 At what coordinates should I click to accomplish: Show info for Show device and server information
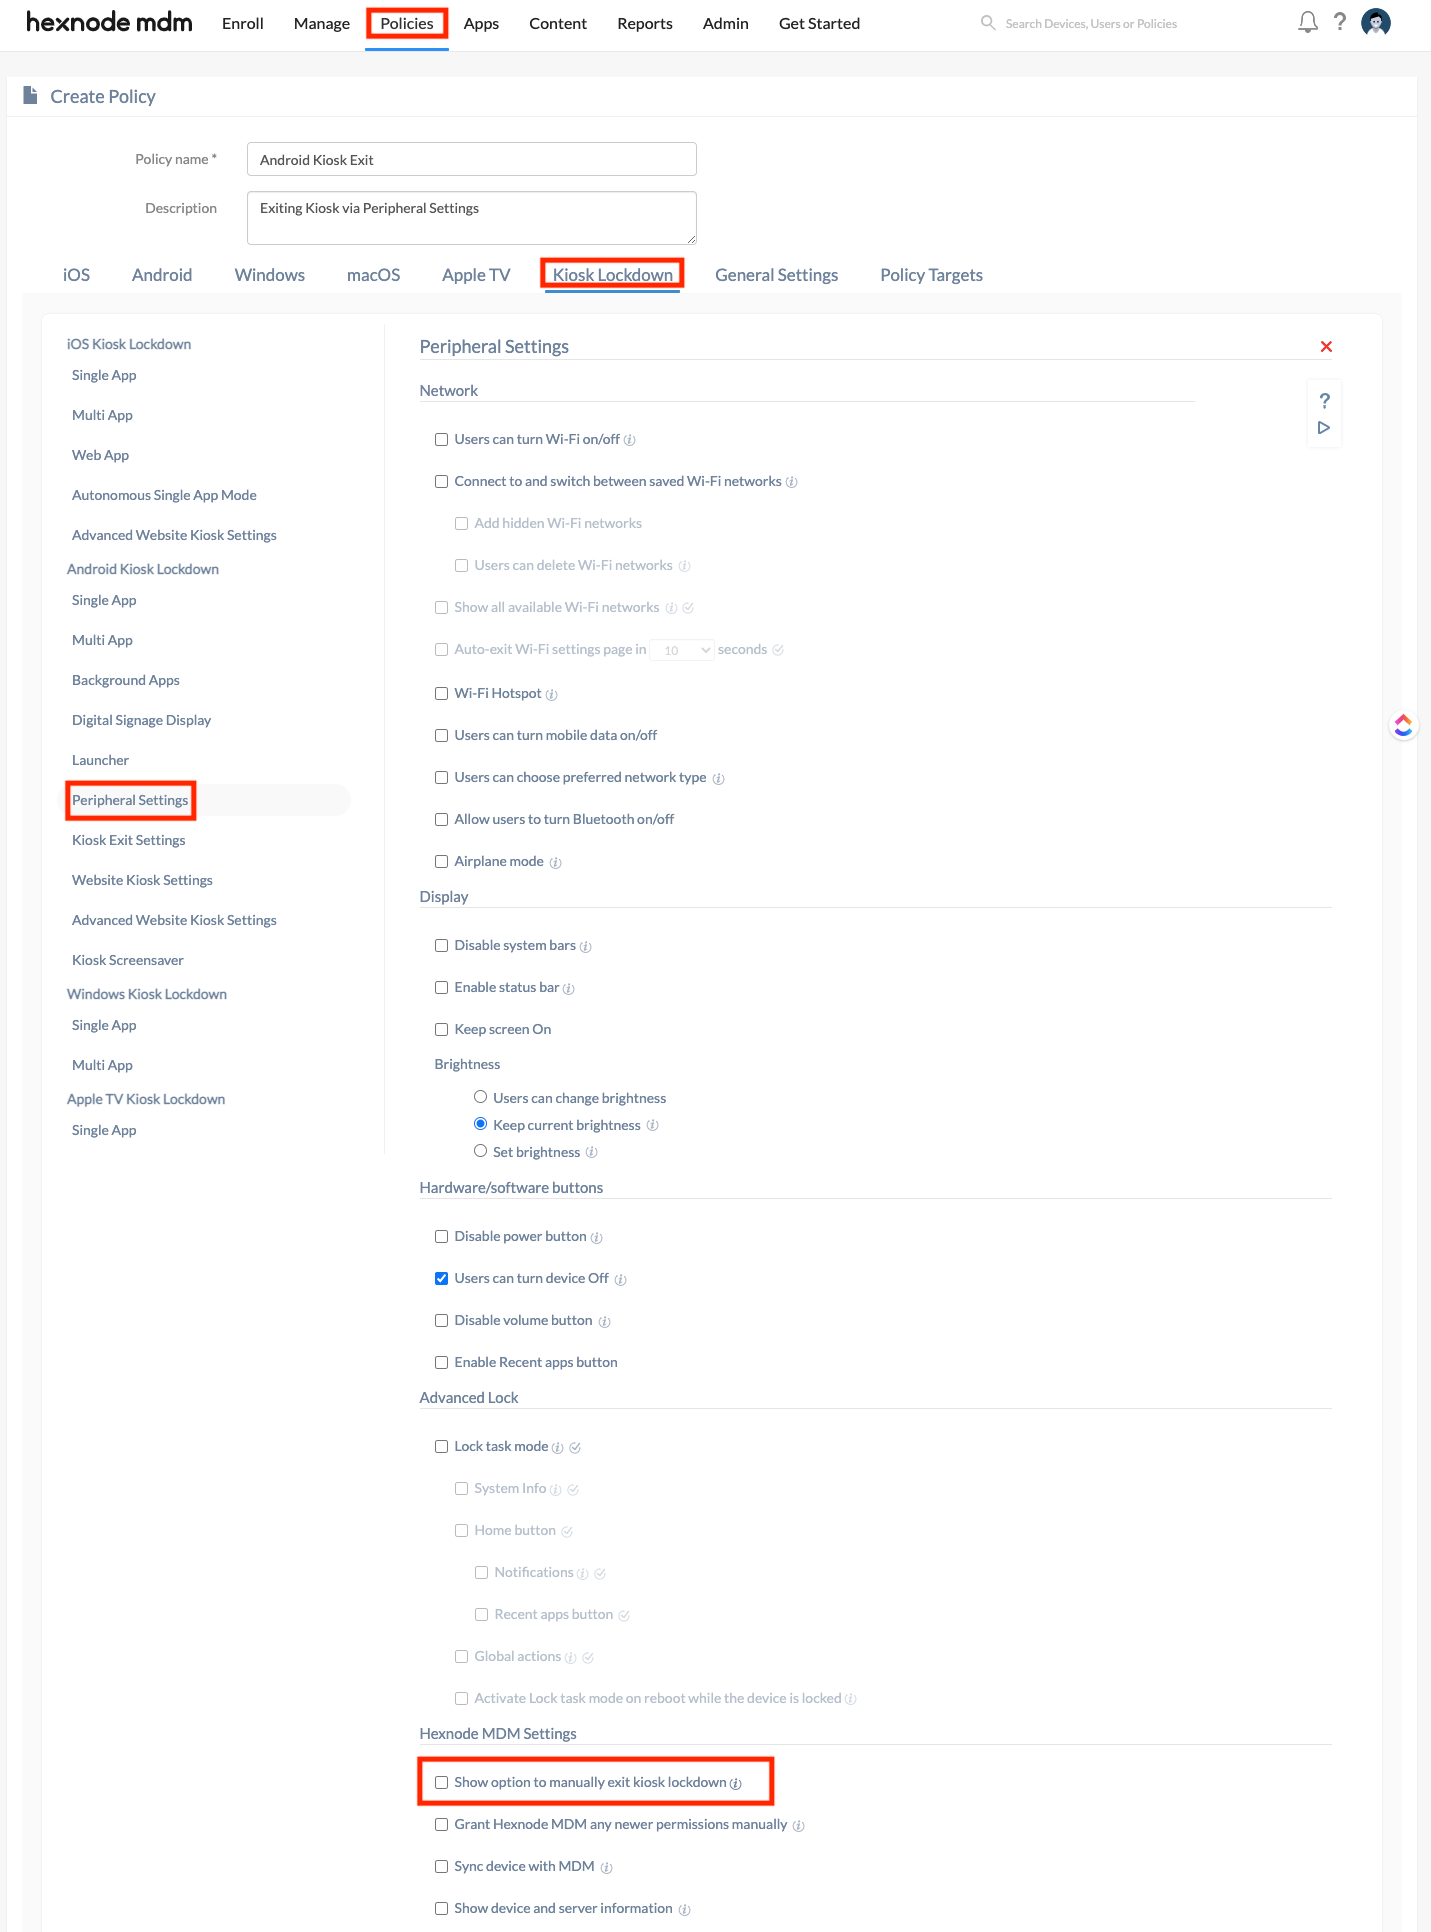point(684,1909)
